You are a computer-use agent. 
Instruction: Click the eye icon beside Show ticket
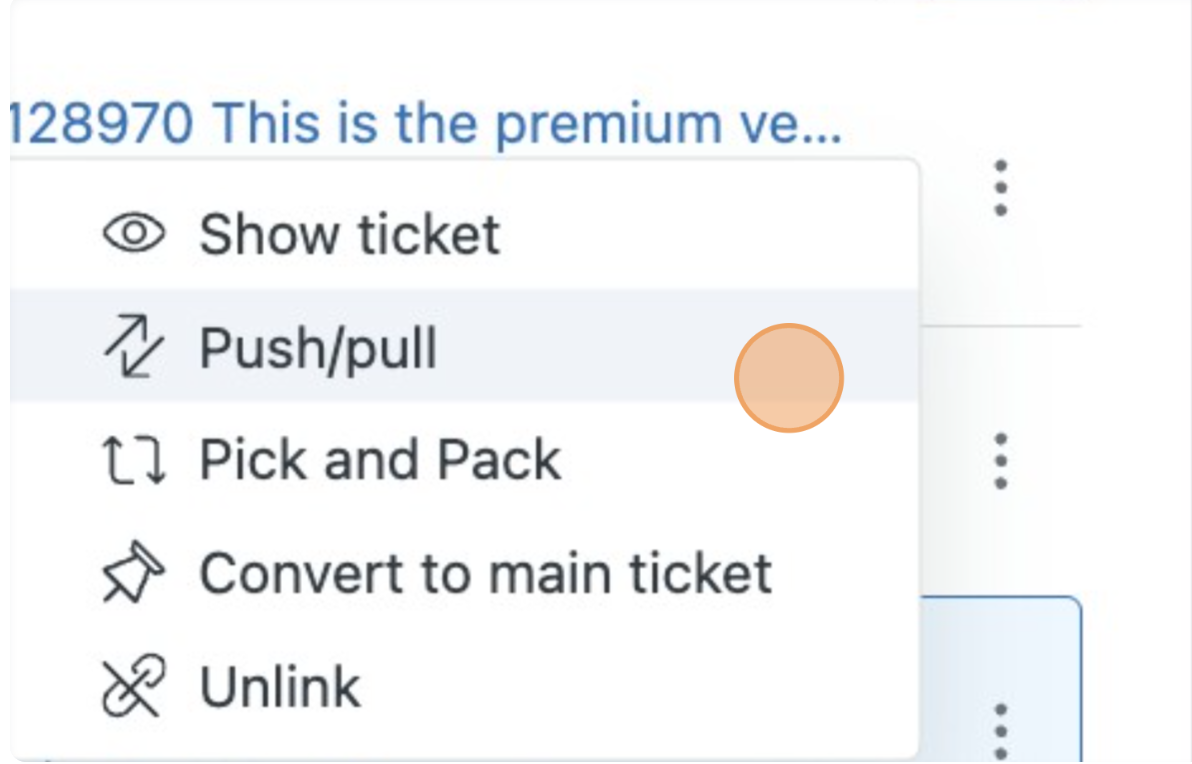tap(134, 233)
